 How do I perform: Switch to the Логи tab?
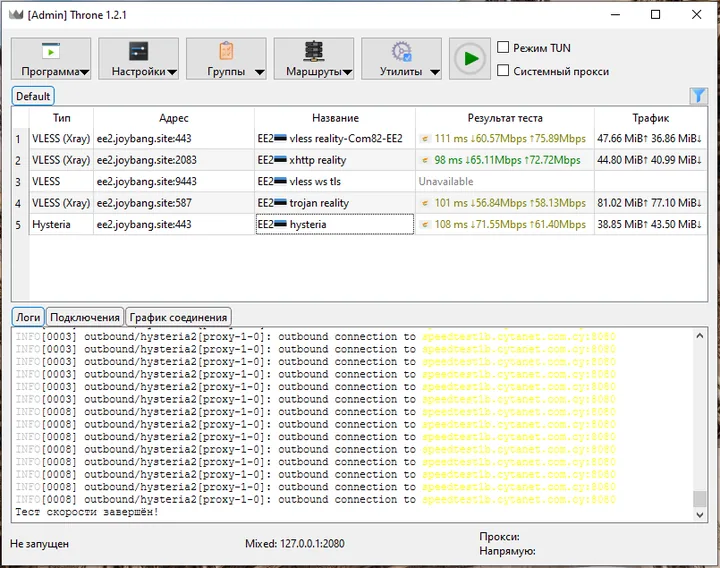click(28, 317)
